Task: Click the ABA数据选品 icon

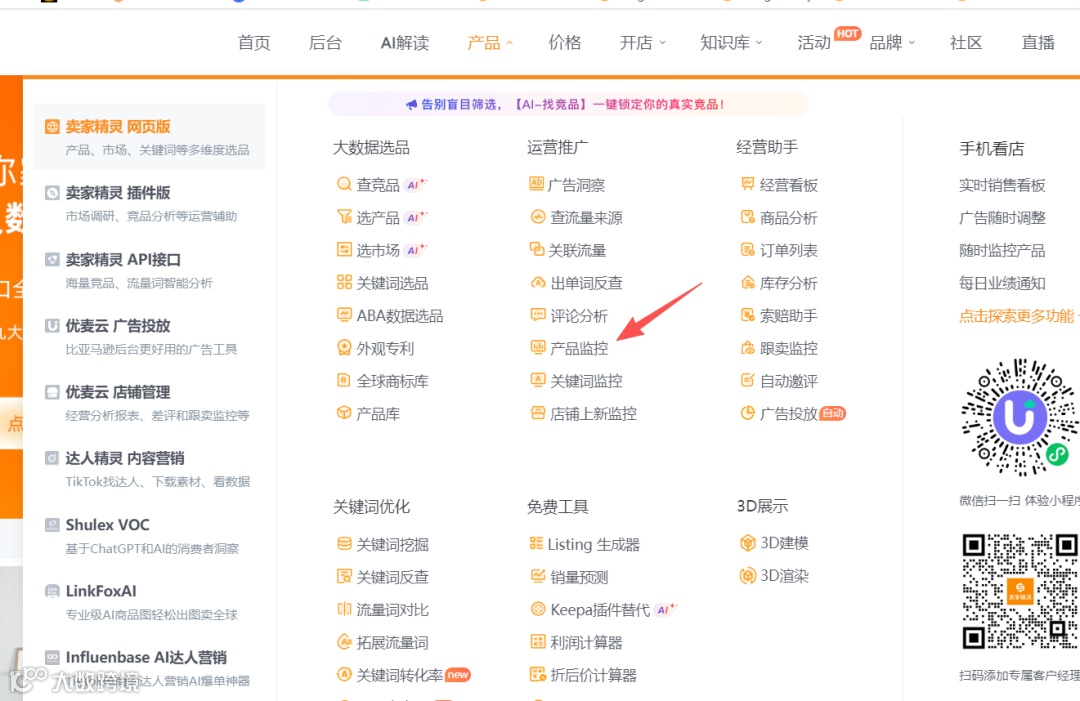Action: (344, 315)
